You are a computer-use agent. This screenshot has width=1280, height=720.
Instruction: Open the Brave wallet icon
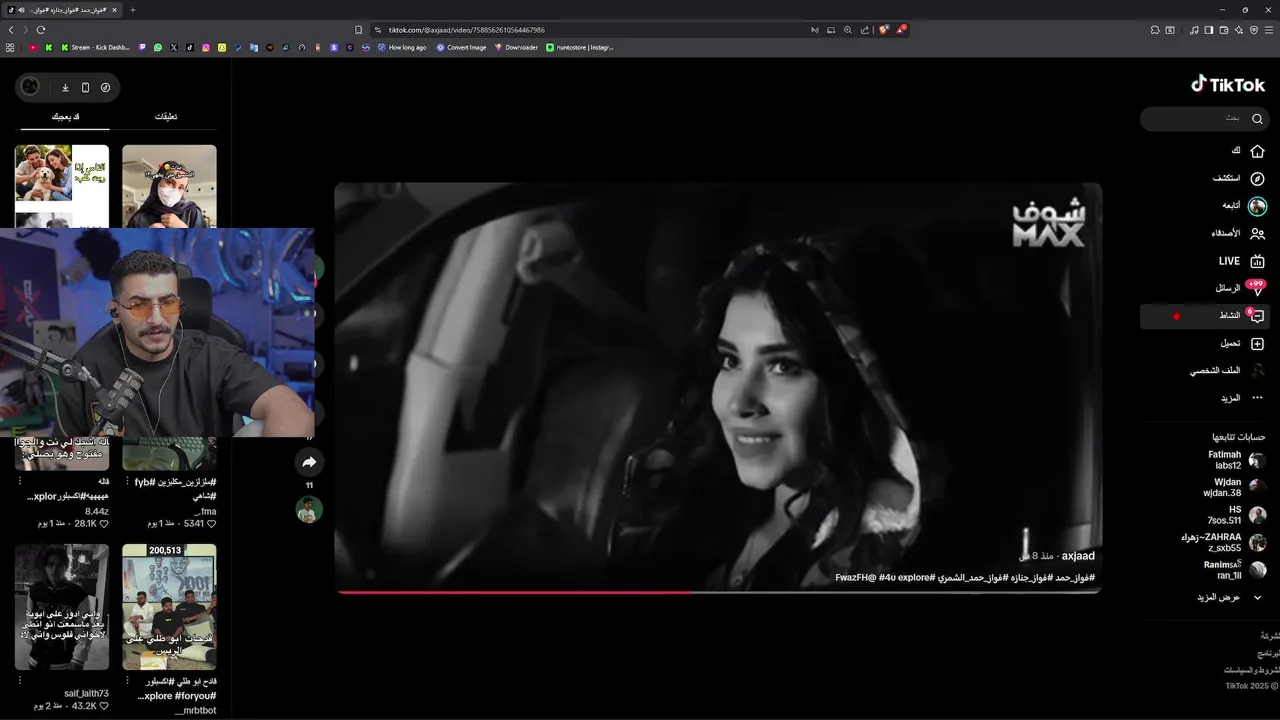[1224, 30]
